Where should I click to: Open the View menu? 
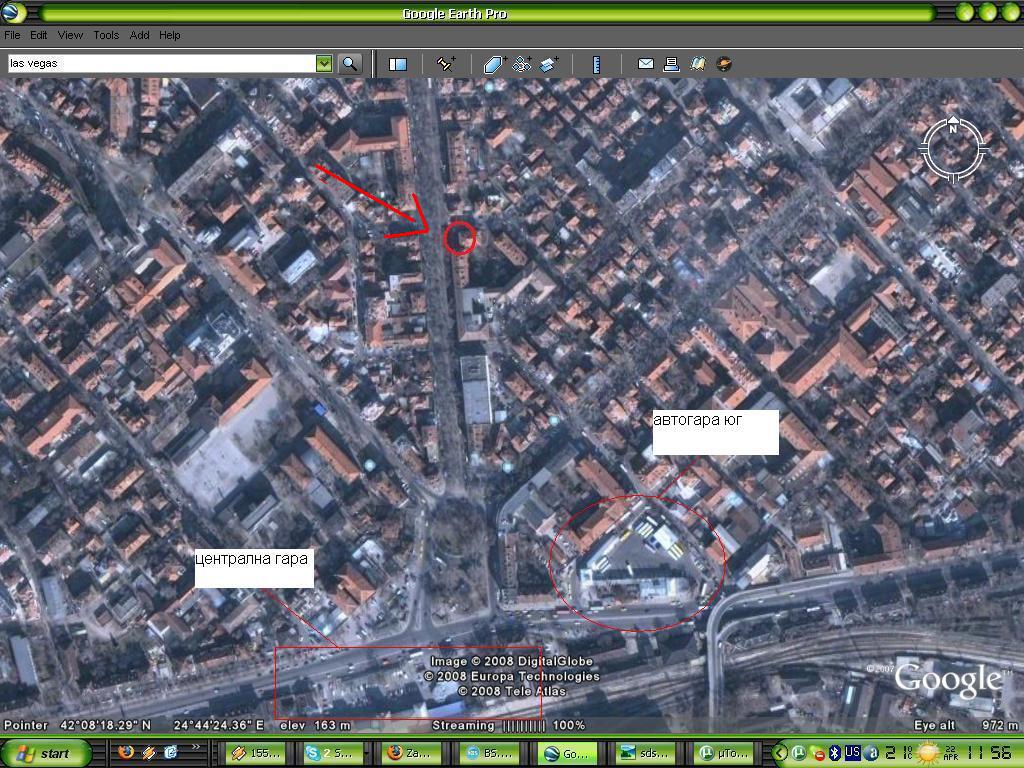coord(70,35)
